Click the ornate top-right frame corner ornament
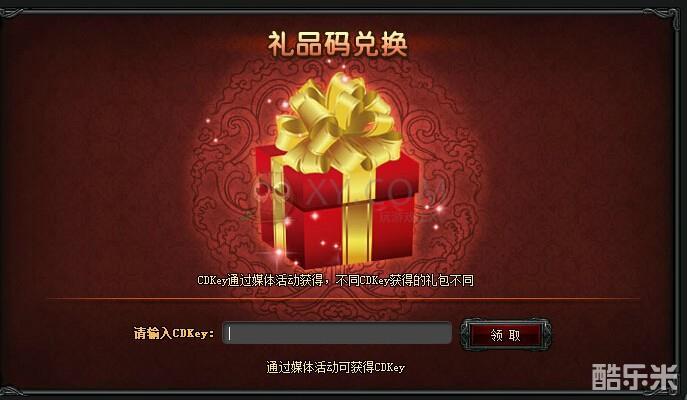 662,17
